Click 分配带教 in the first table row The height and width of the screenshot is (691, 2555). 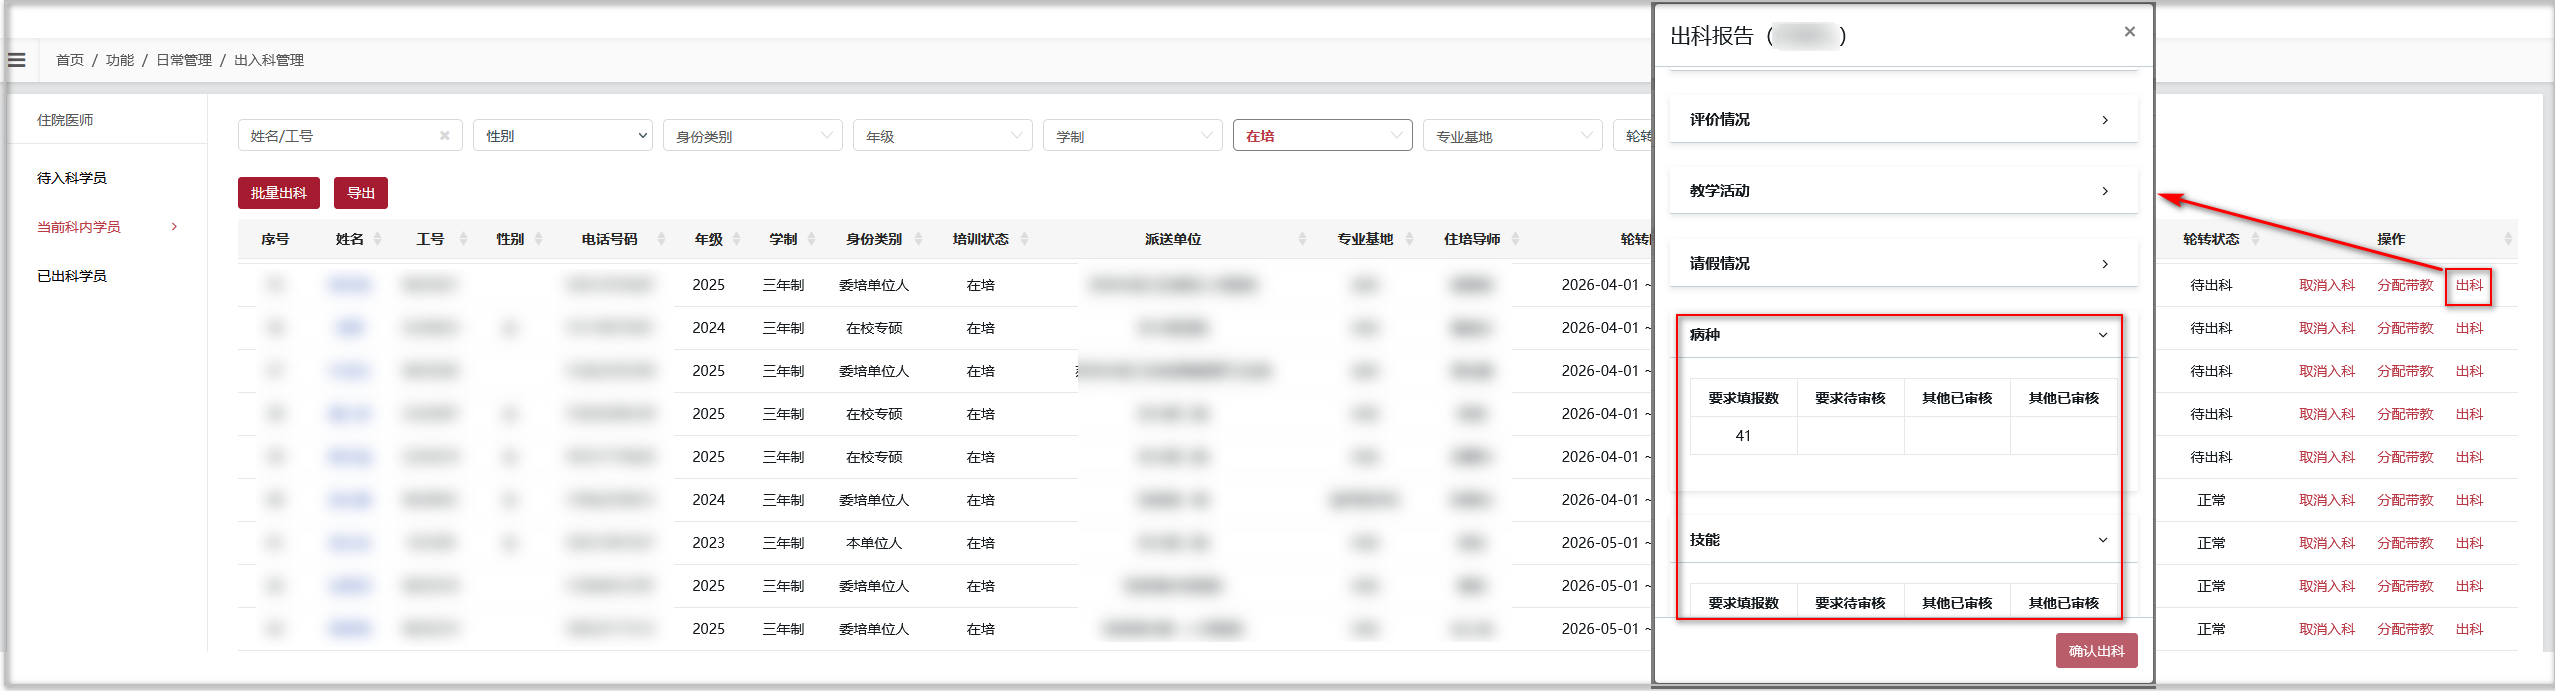pyautogui.click(x=2405, y=285)
